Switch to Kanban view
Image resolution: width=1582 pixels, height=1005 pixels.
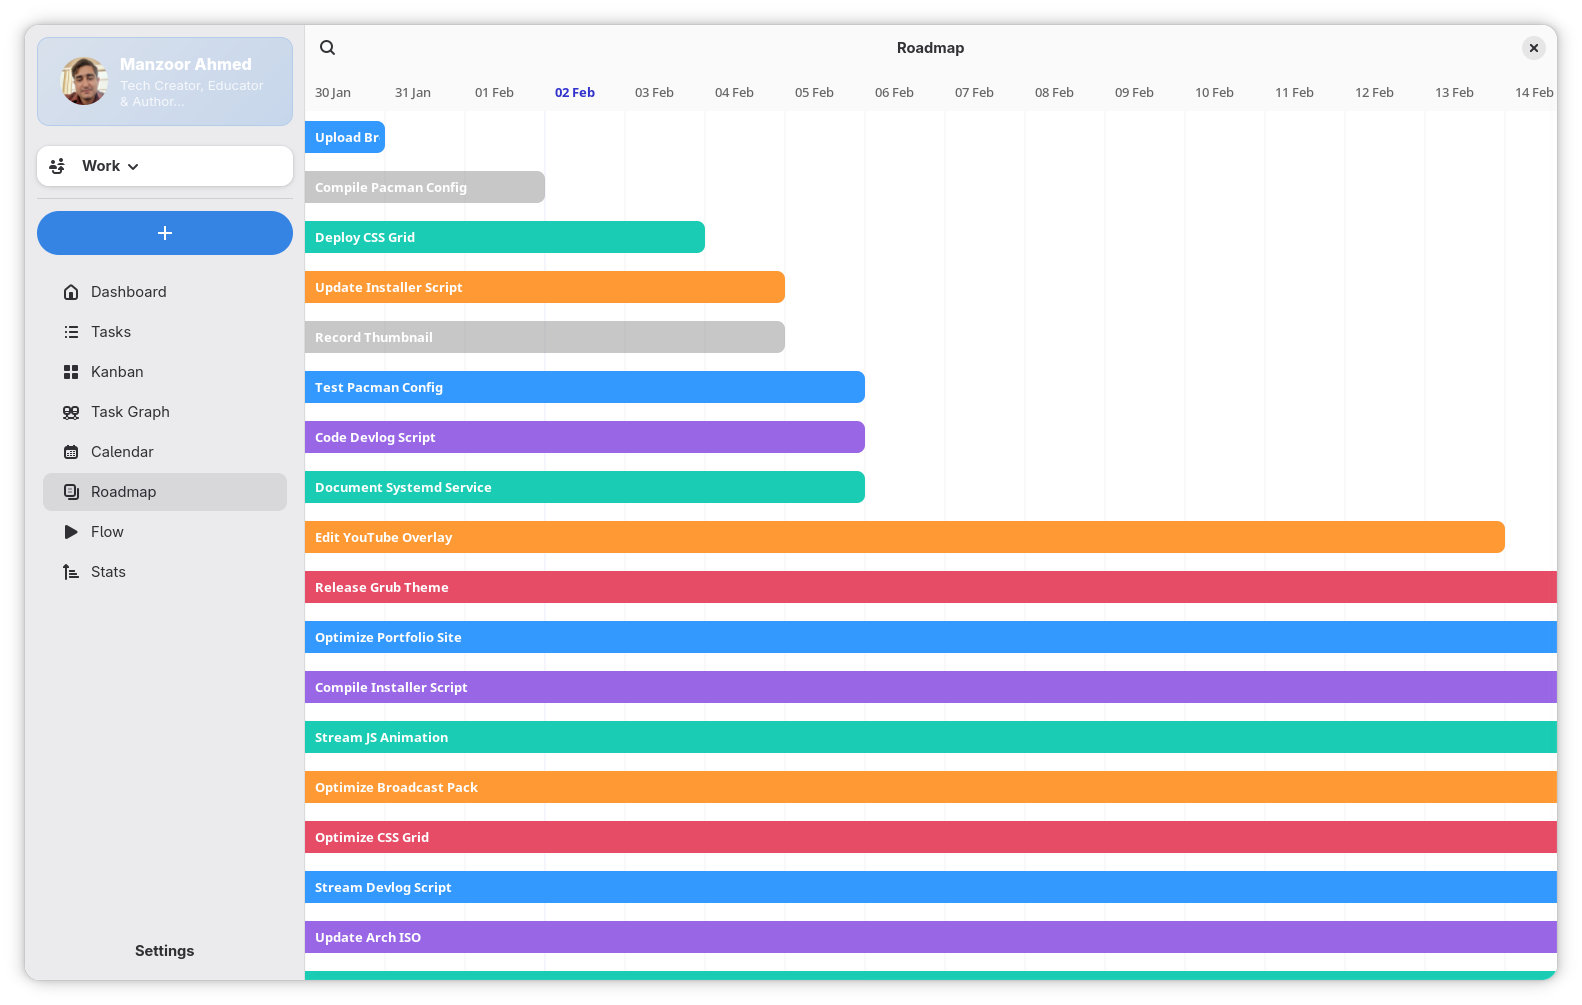165,372
